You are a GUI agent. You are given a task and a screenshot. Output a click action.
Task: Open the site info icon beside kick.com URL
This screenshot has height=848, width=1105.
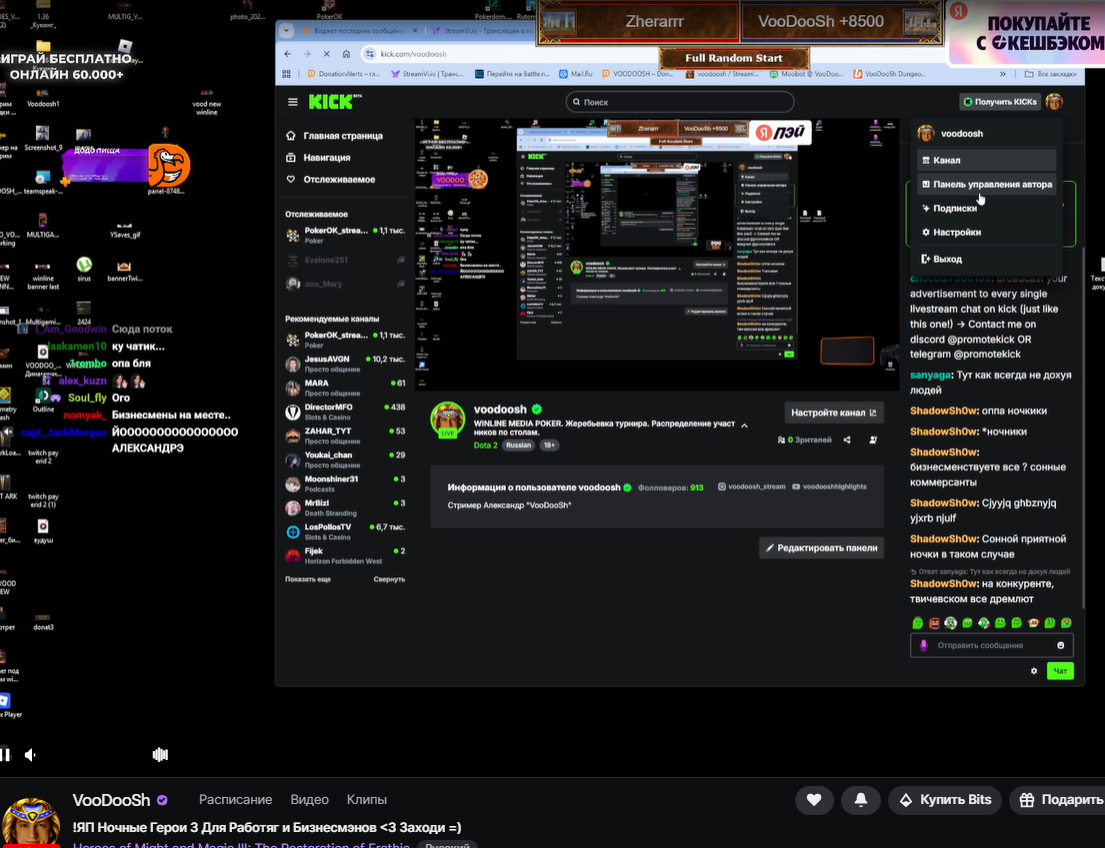[x=370, y=54]
